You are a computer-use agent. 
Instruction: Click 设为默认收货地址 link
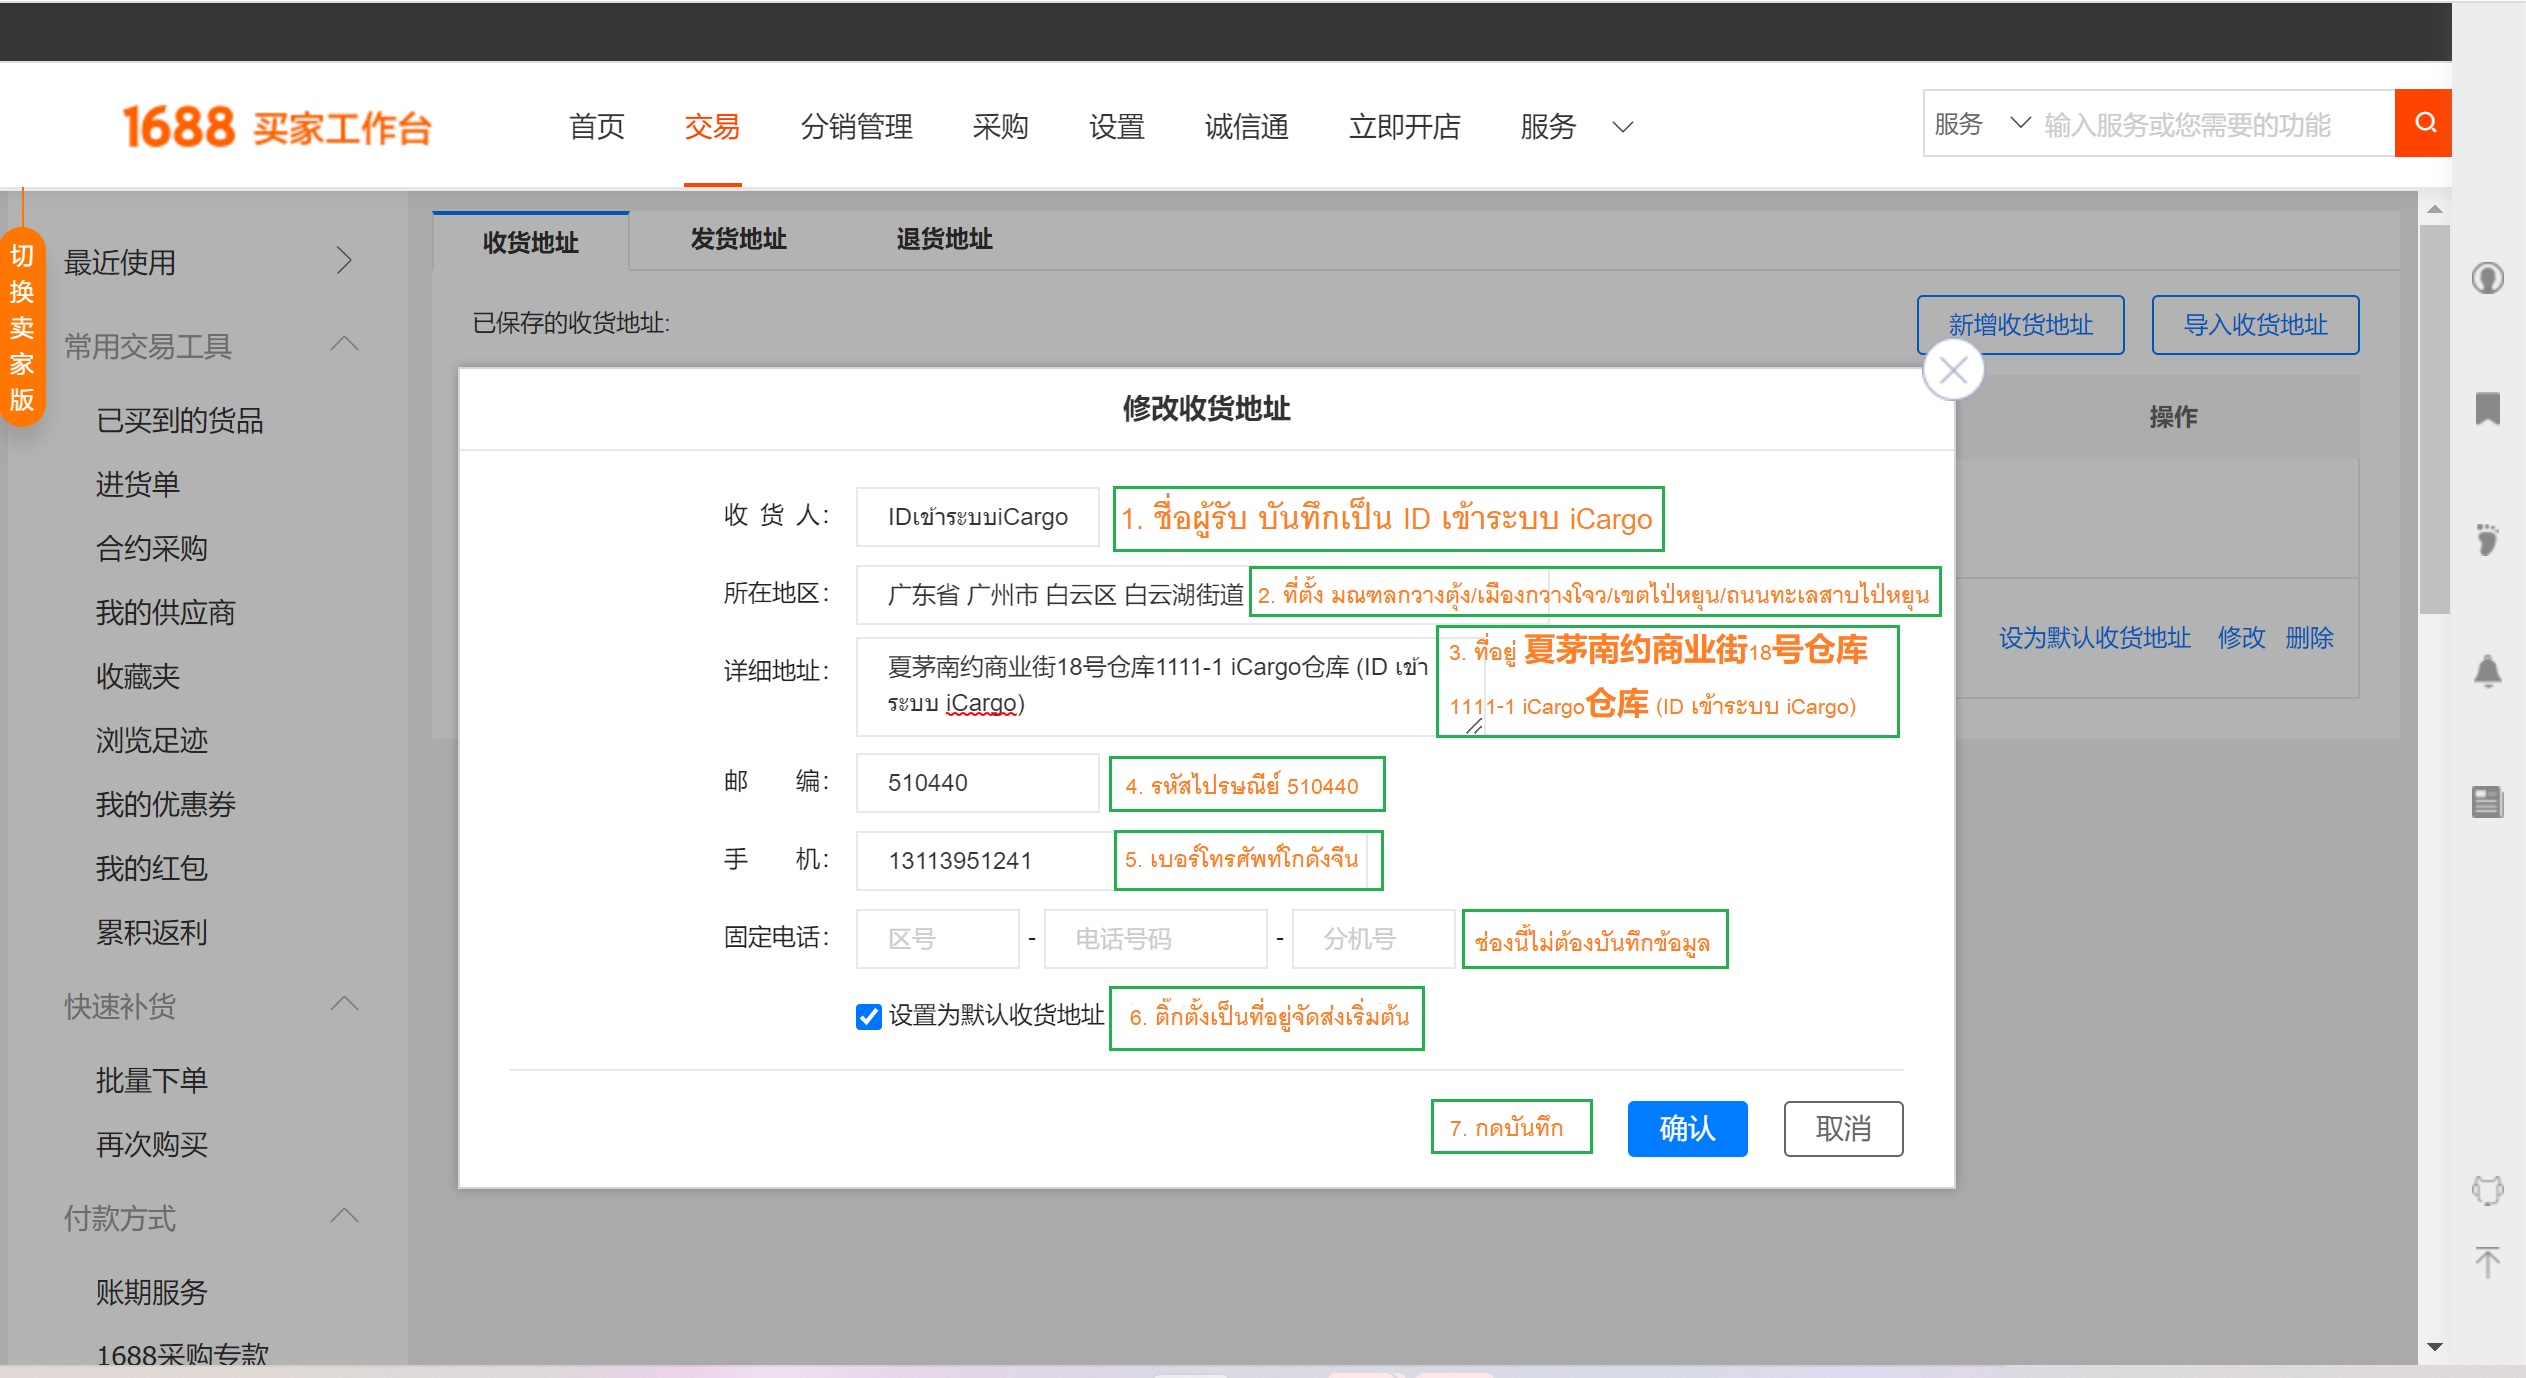click(x=2094, y=638)
